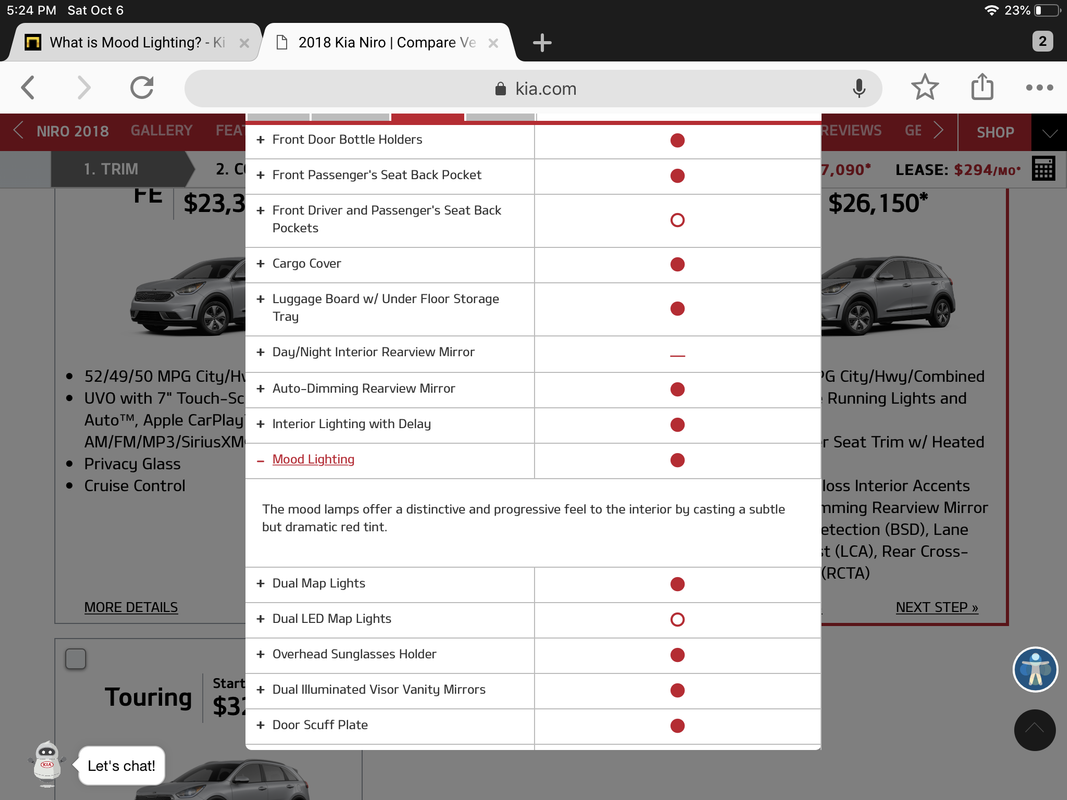Expand Dual LED Map Lights row
The width and height of the screenshot is (1067, 800).
click(x=260, y=618)
